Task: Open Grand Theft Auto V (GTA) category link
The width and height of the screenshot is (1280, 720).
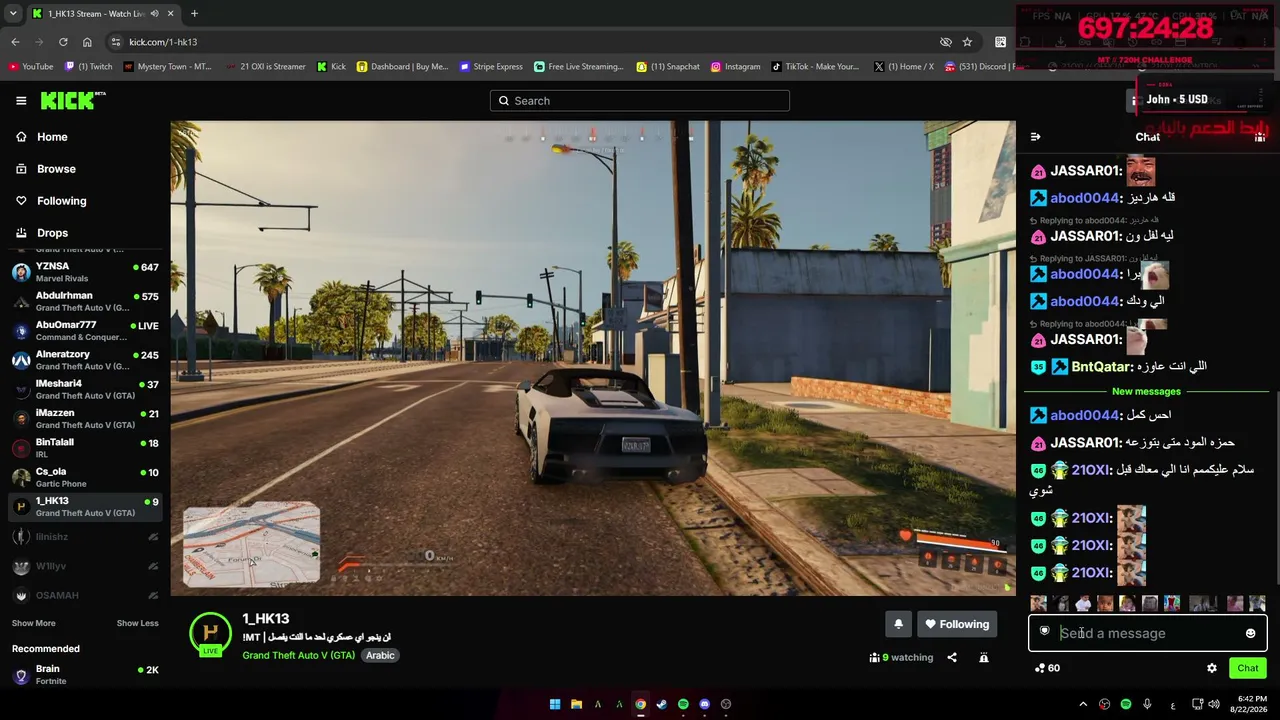Action: 298,655
